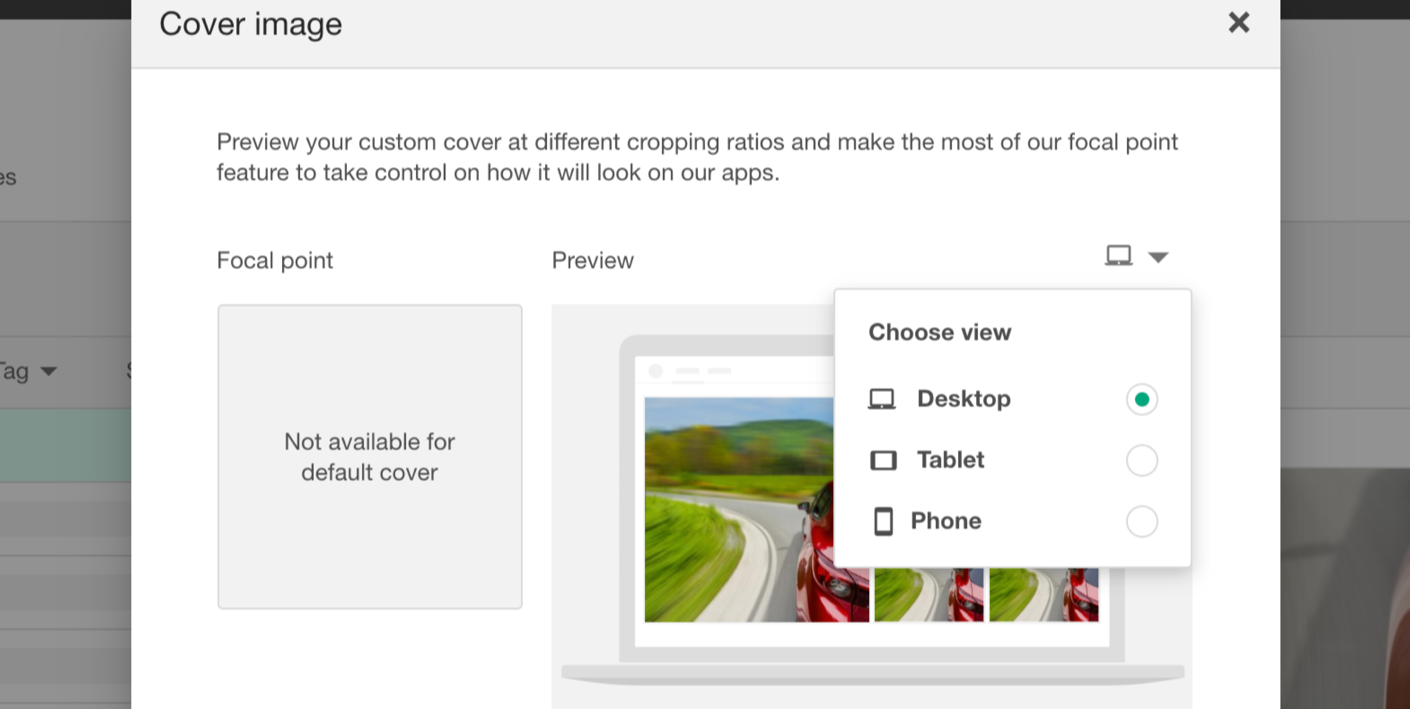Open the Tag dropdown behind the dialog
Screen dimensions: 1410x709
[x=28, y=372]
